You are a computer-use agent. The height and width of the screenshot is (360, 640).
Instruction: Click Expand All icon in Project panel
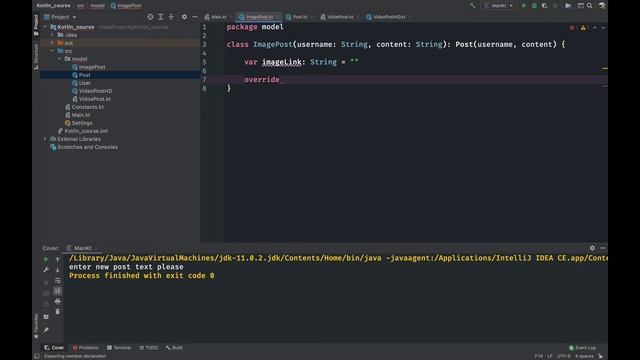tap(161, 17)
